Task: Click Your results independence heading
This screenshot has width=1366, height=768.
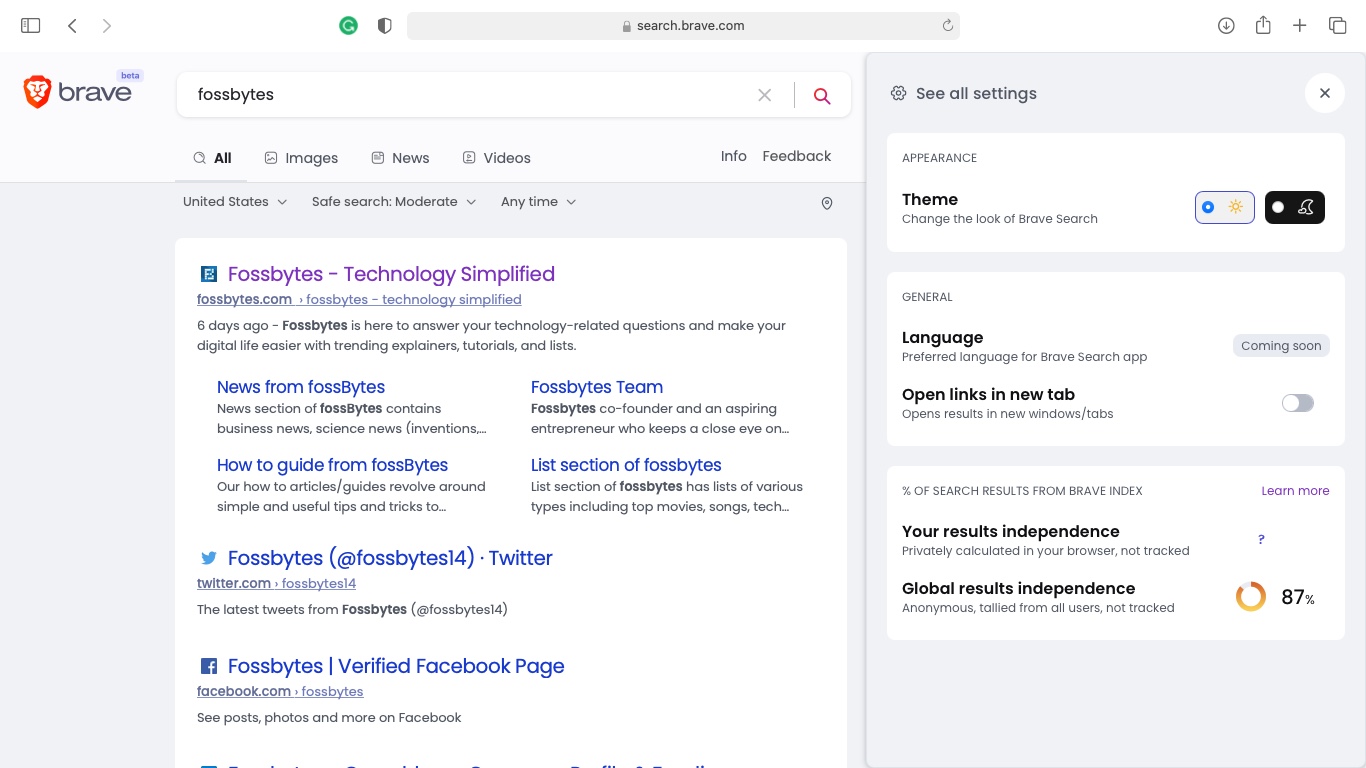Action: 1011,531
